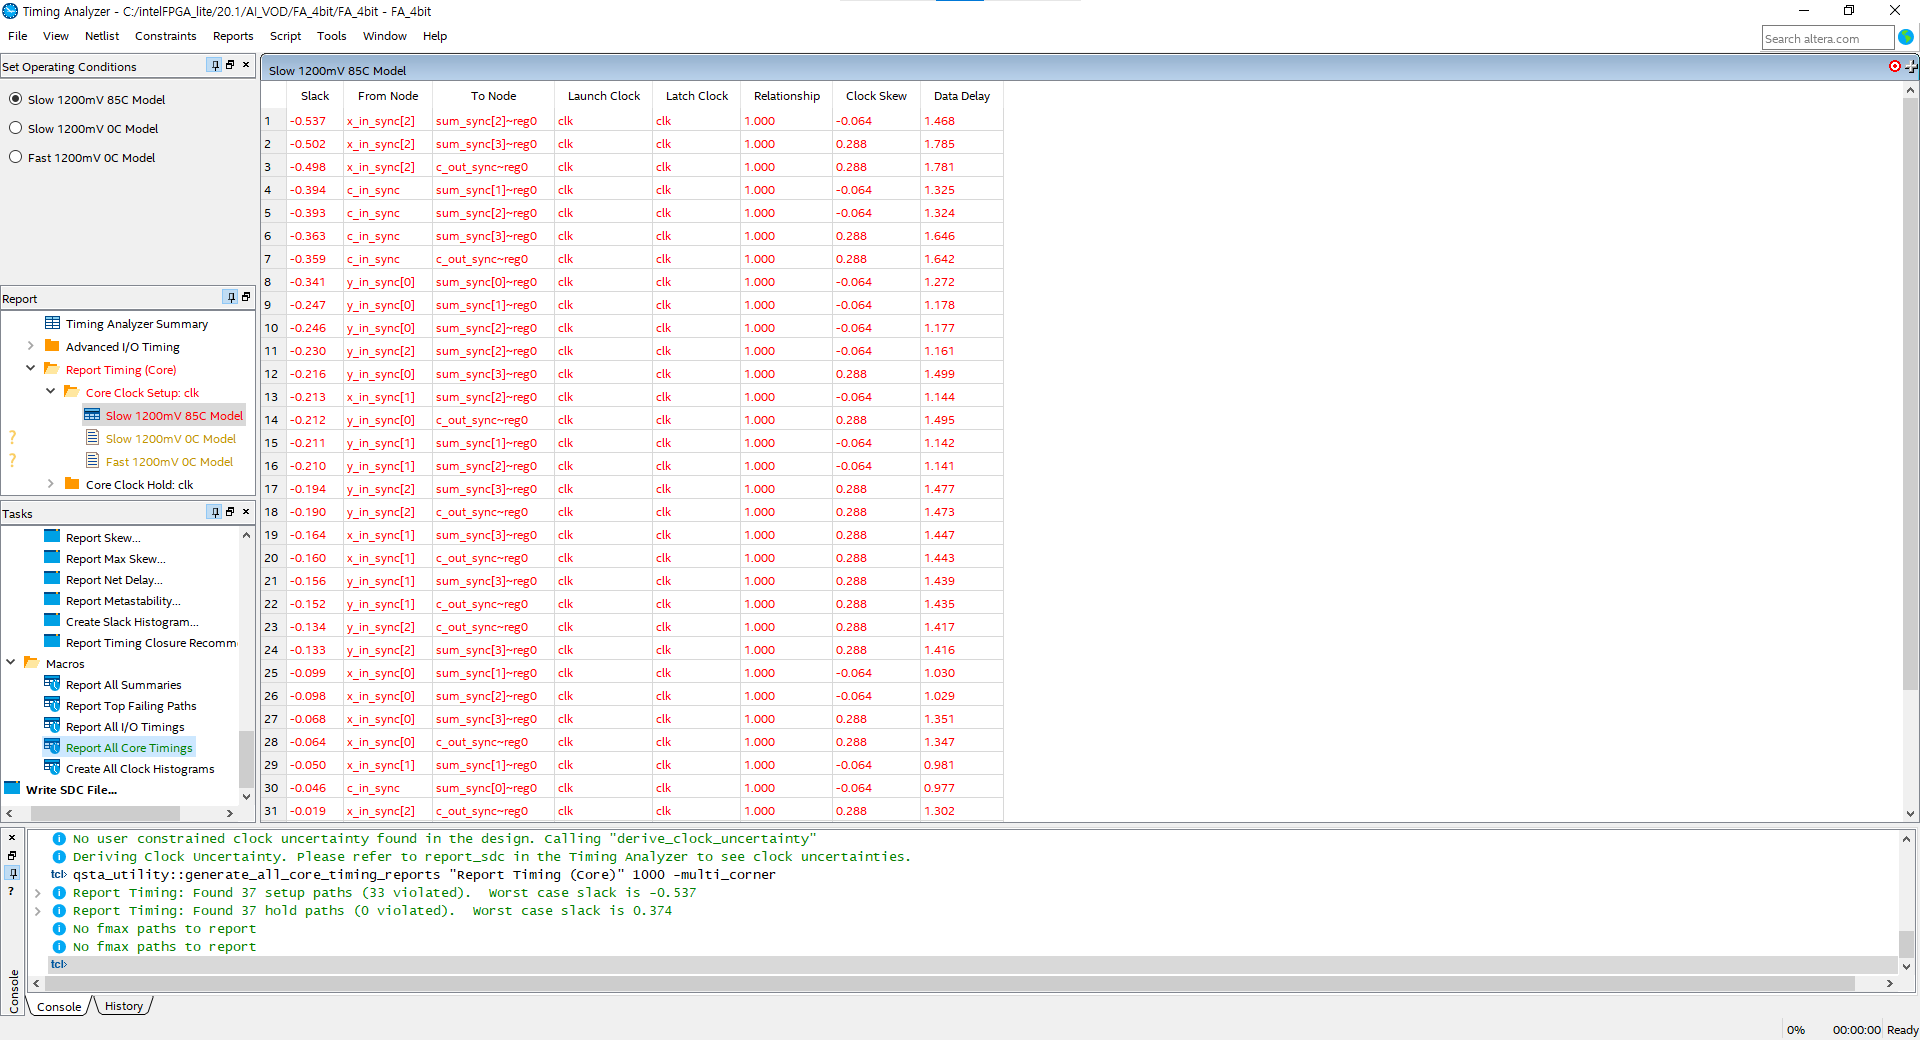Select slack value -0.537 in row 1
1920x1040 pixels.
click(x=308, y=121)
